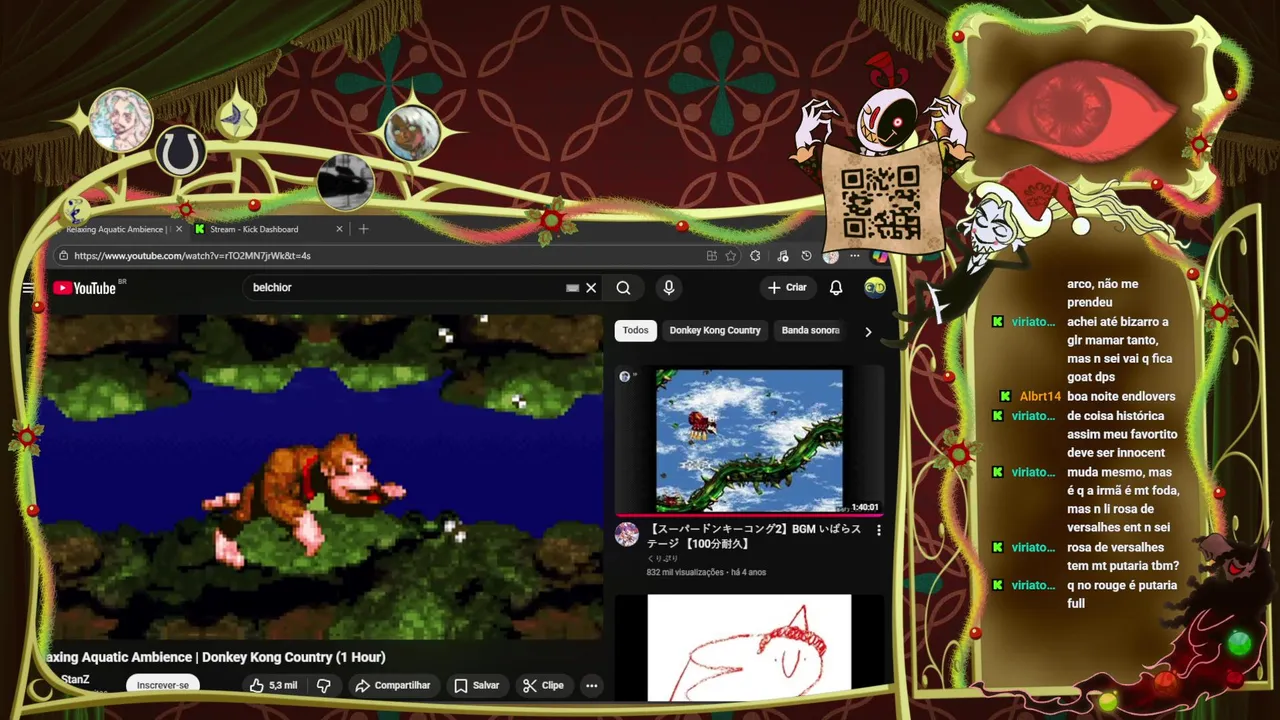Click the Clipe clip button
The width and height of the screenshot is (1280, 720).
tap(543, 685)
